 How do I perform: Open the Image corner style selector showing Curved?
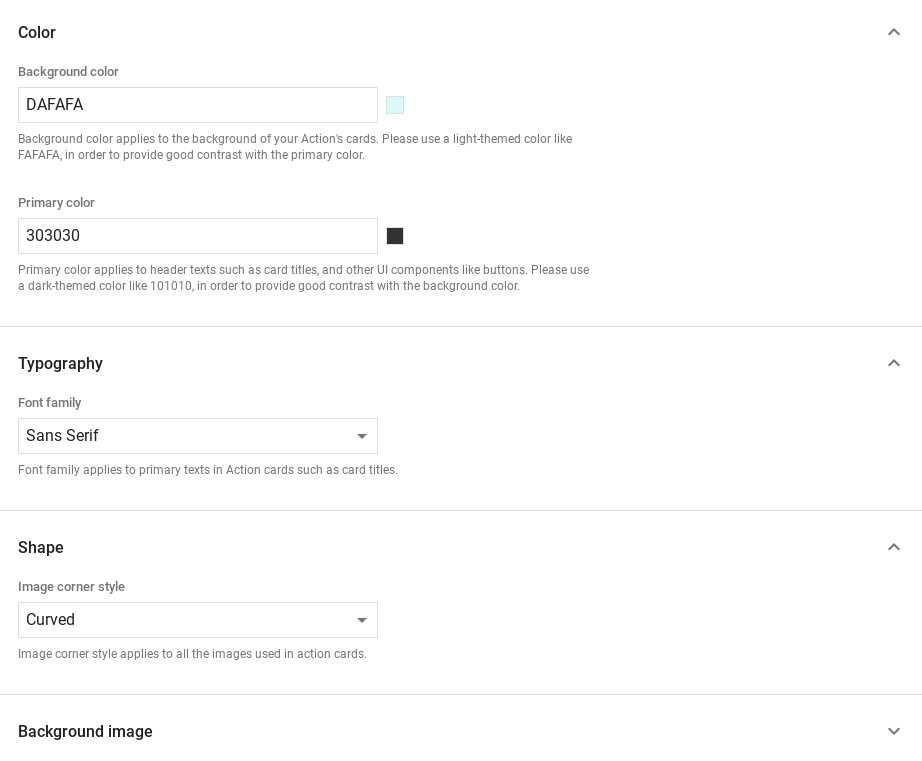(198, 620)
